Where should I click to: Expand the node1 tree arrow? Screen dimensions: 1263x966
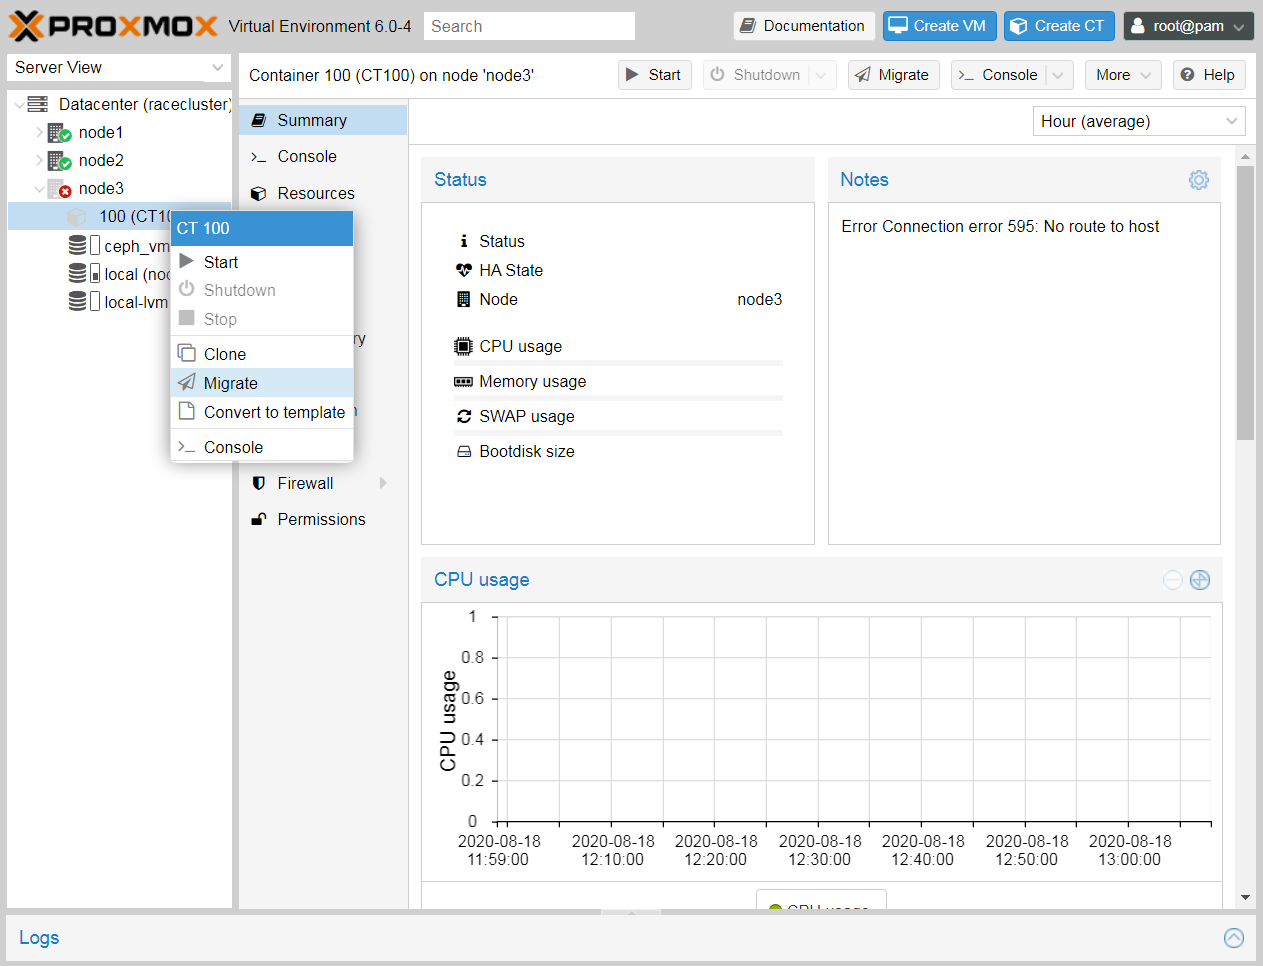click(39, 132)
